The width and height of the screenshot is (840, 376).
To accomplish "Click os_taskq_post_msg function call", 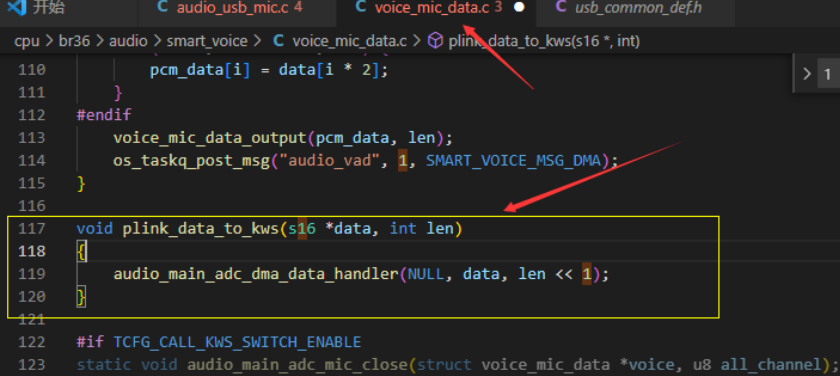I will pyautogui.click(x=191, y=160).
